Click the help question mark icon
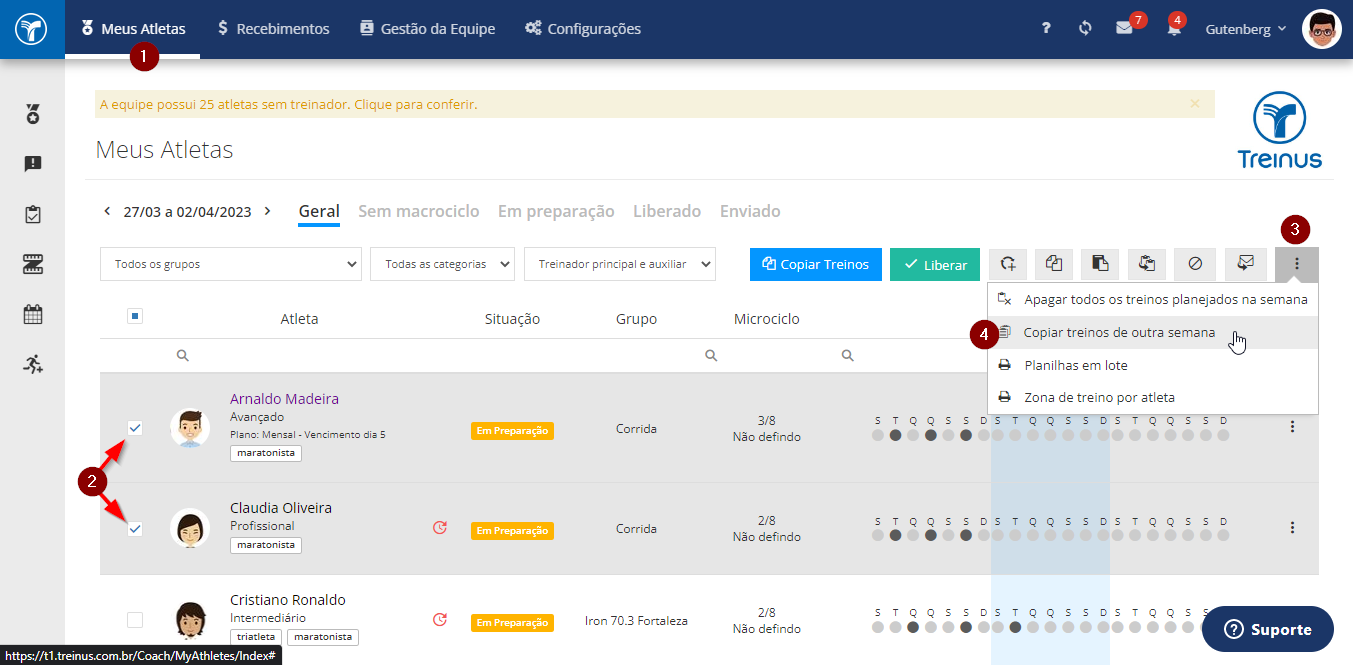 [1046, 29]
